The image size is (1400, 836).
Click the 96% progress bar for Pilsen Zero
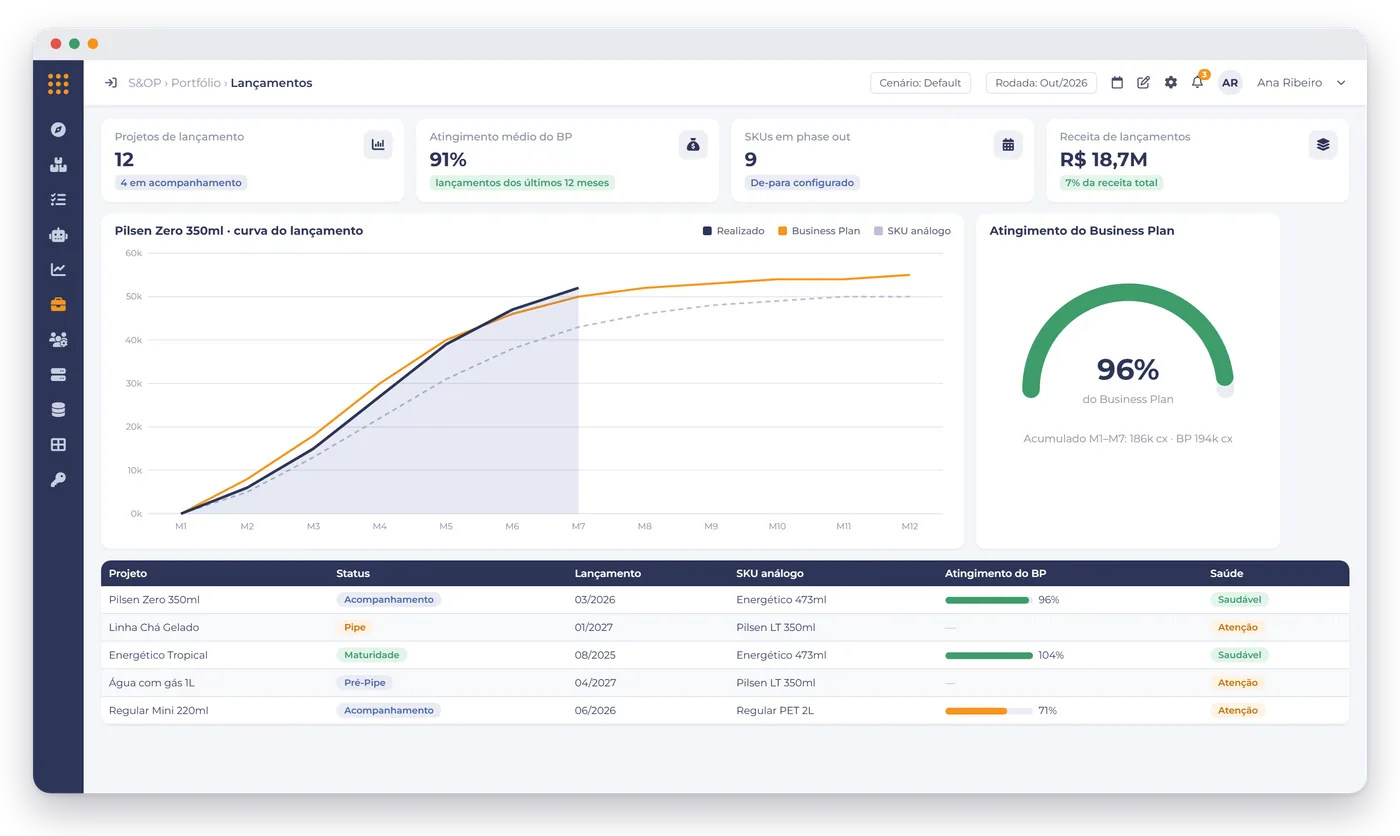click(988, 600)
